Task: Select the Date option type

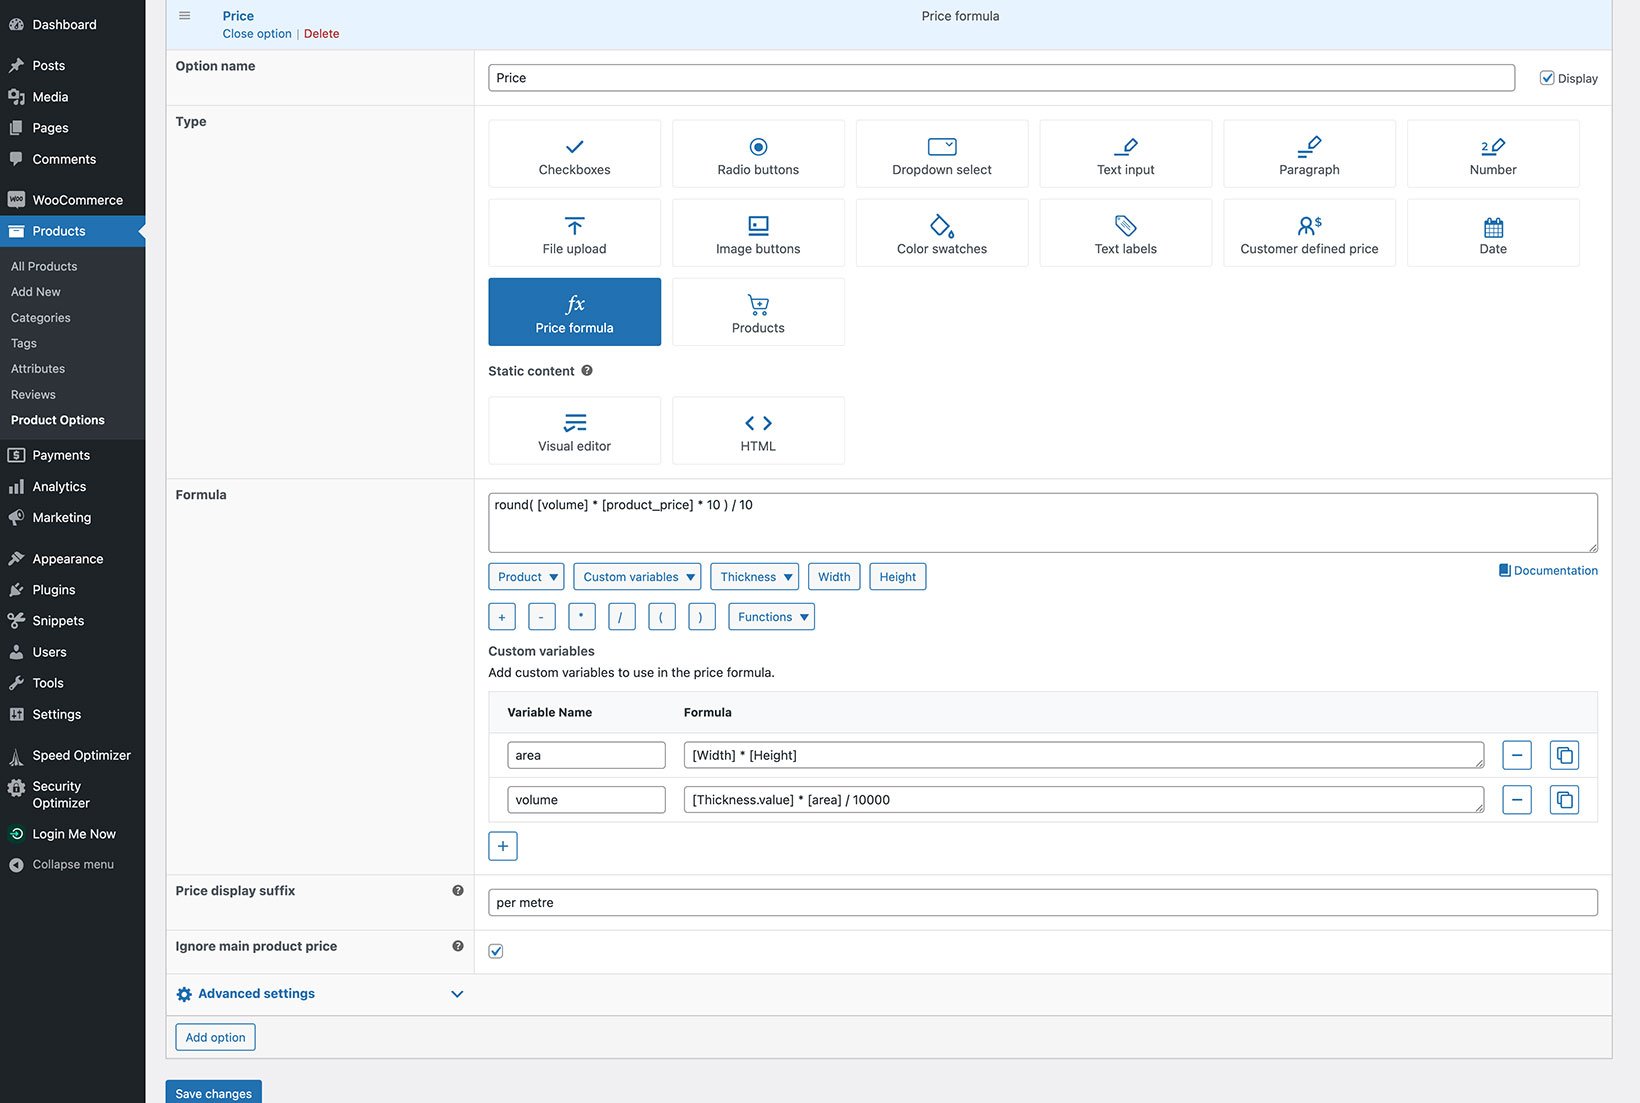Action: 1492,233
